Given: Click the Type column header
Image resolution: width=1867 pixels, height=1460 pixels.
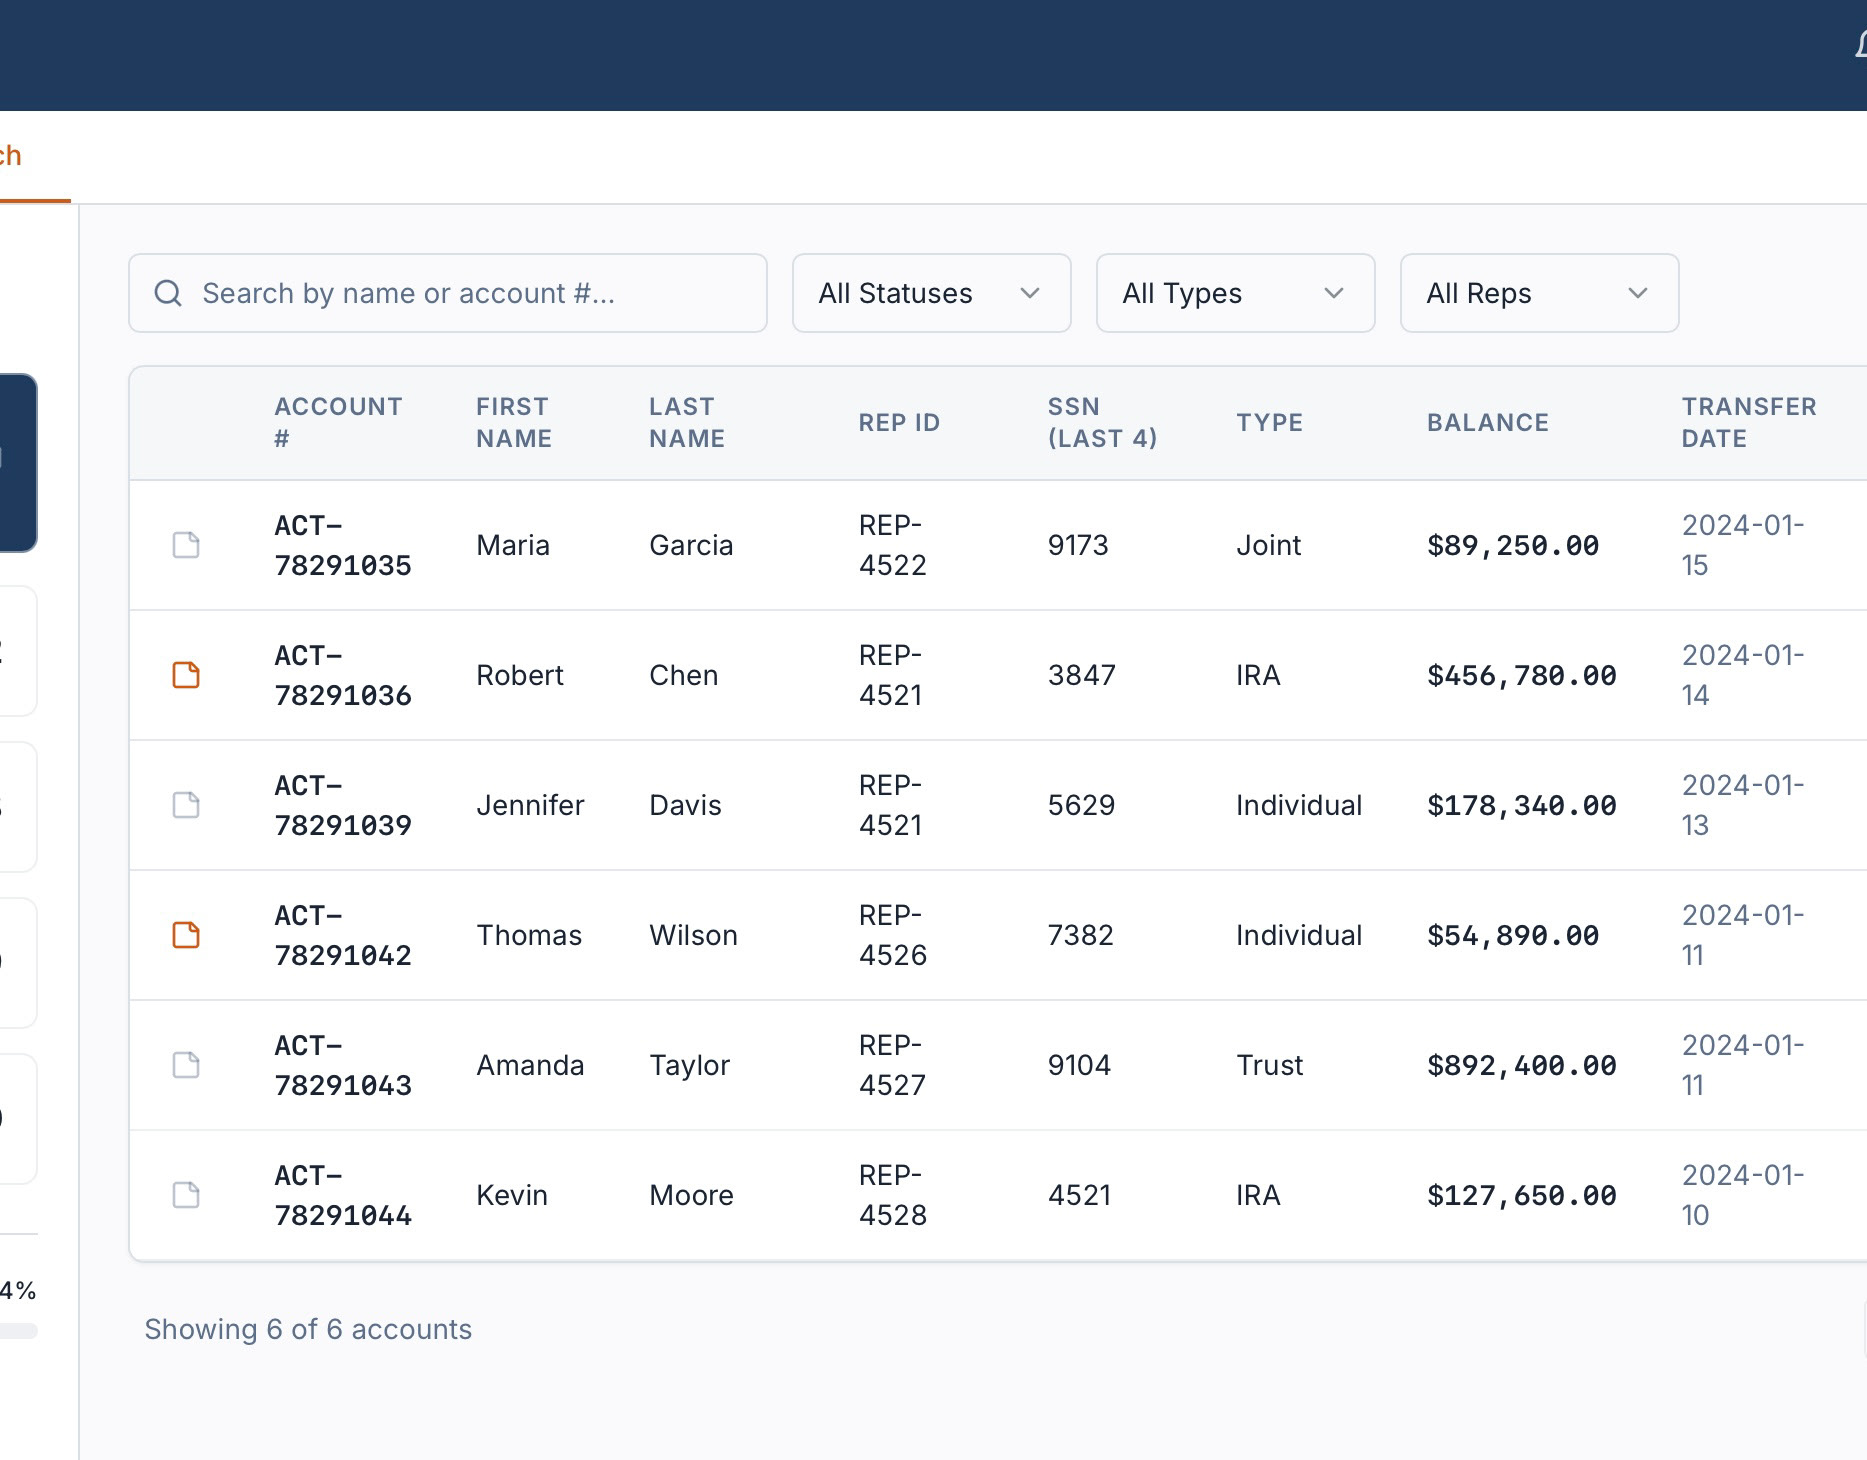Looking at the screenshot, I should point(1269,423).
